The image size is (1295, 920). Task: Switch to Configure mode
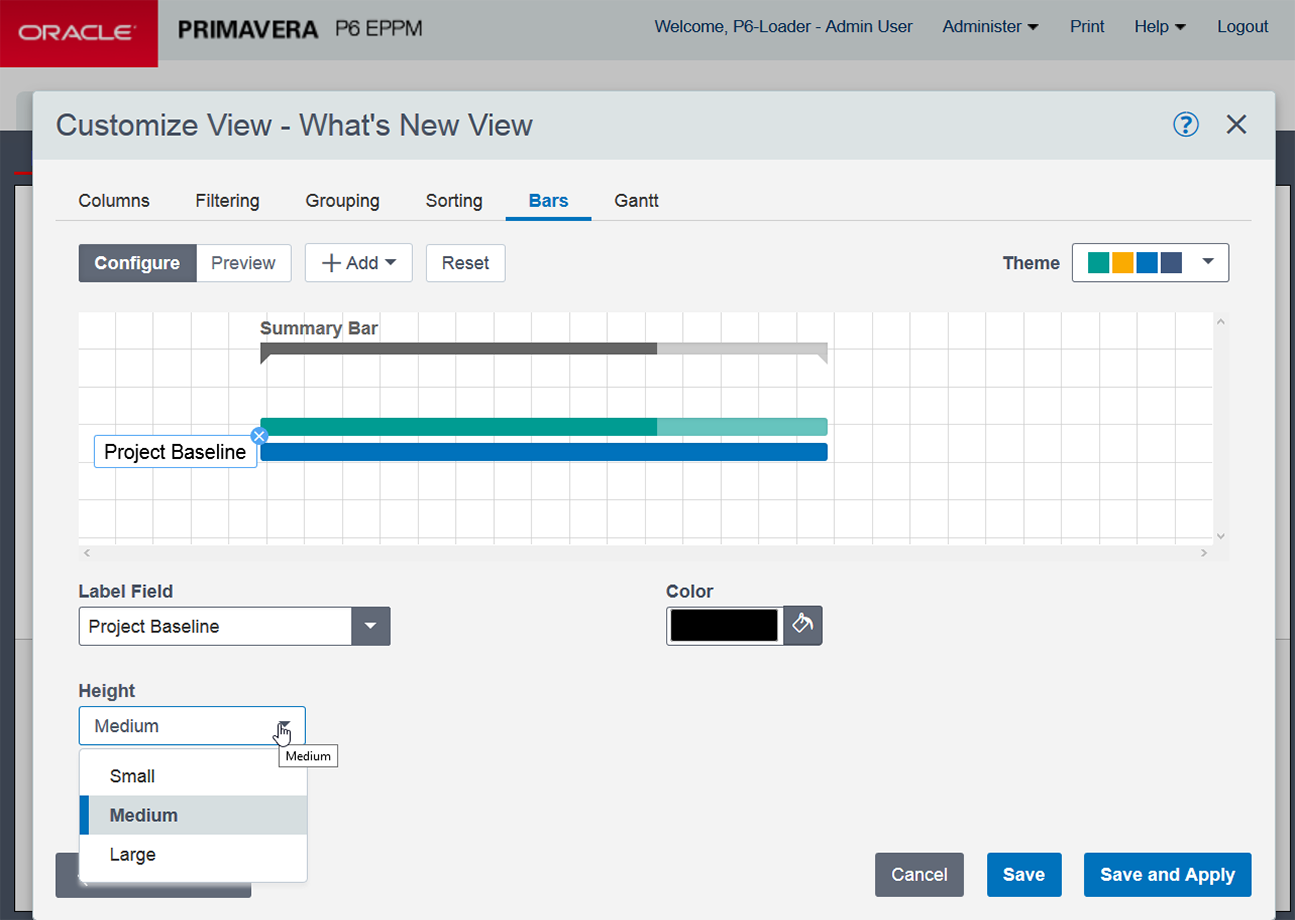coord(137,263)
